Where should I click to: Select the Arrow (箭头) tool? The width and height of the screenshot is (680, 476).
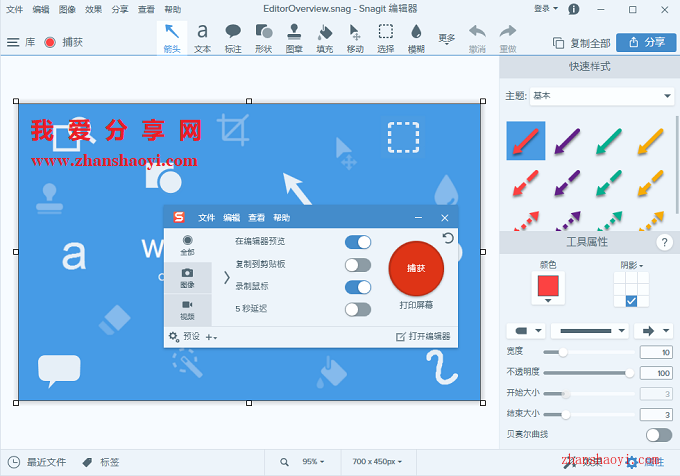click(x=172, y=38)
